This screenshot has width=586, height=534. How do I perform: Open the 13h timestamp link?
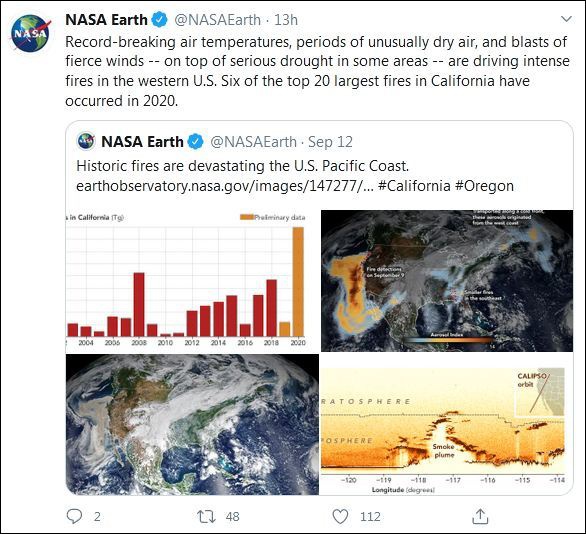point(286,20)
